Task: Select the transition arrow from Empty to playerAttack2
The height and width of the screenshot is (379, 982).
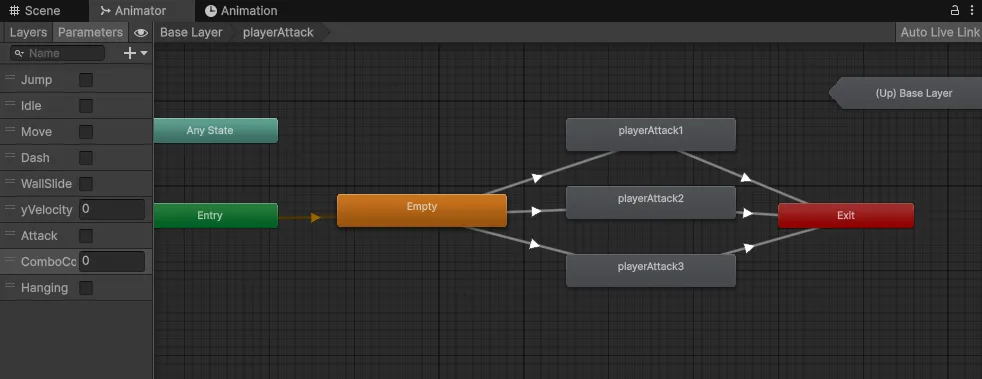Action: tap(536, 211)
